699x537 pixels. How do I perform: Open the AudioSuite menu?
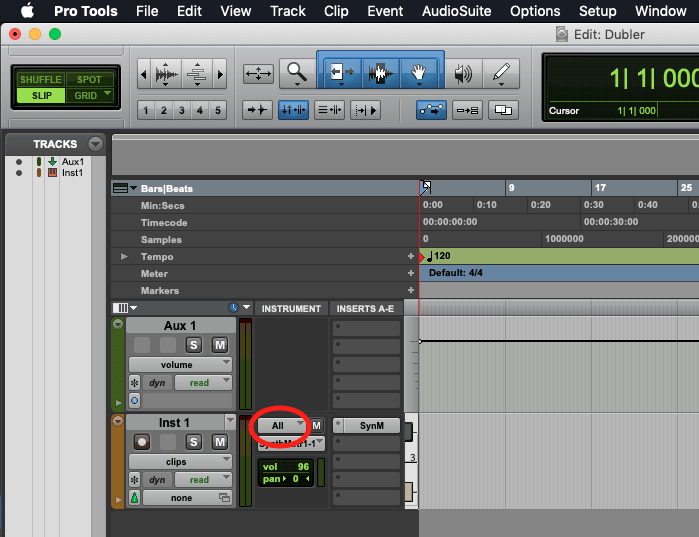(x=456, y=11)
